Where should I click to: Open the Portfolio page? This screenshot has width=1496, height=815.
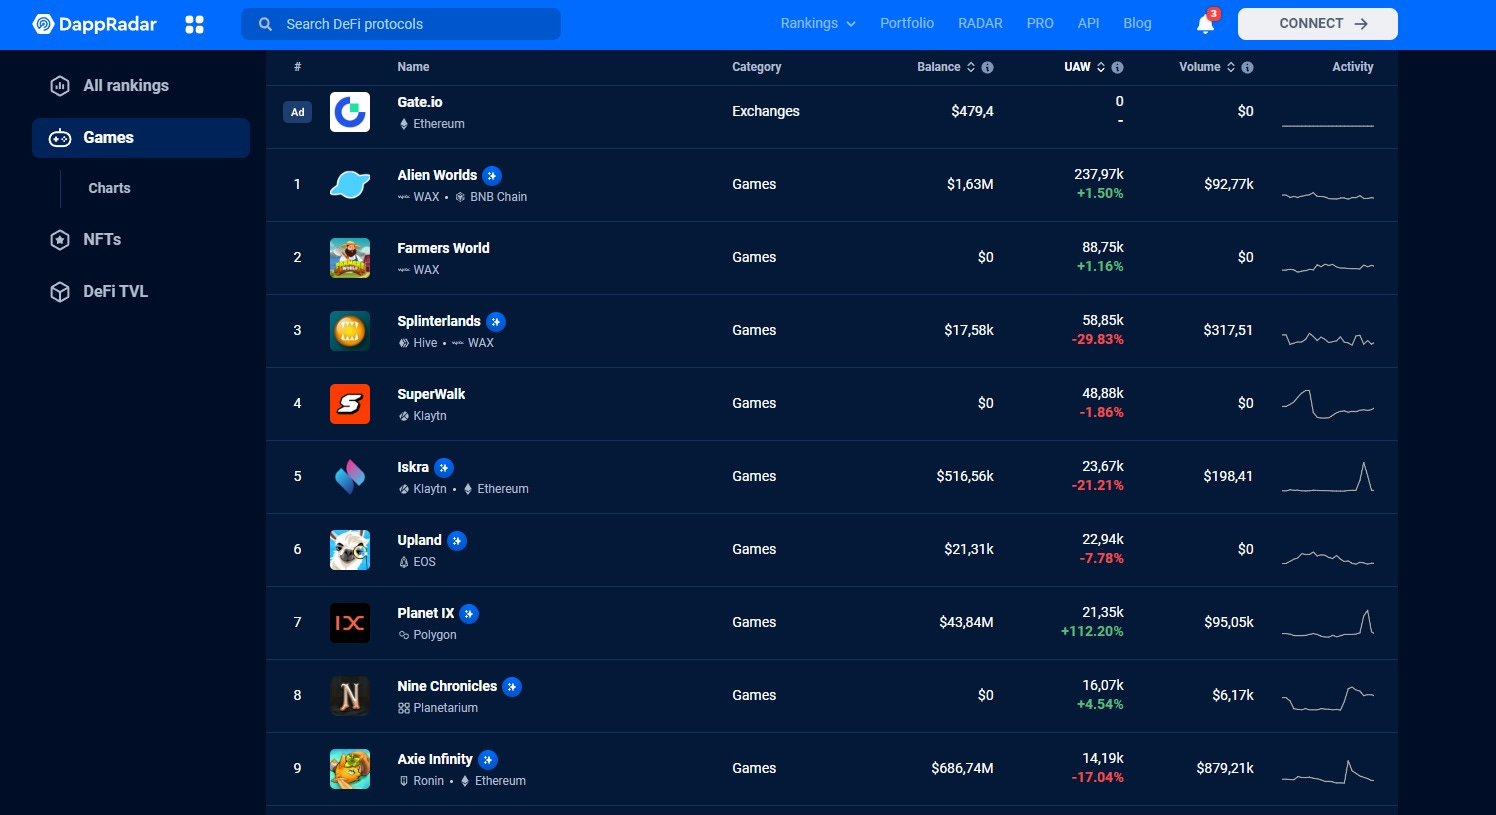point(907,23)
